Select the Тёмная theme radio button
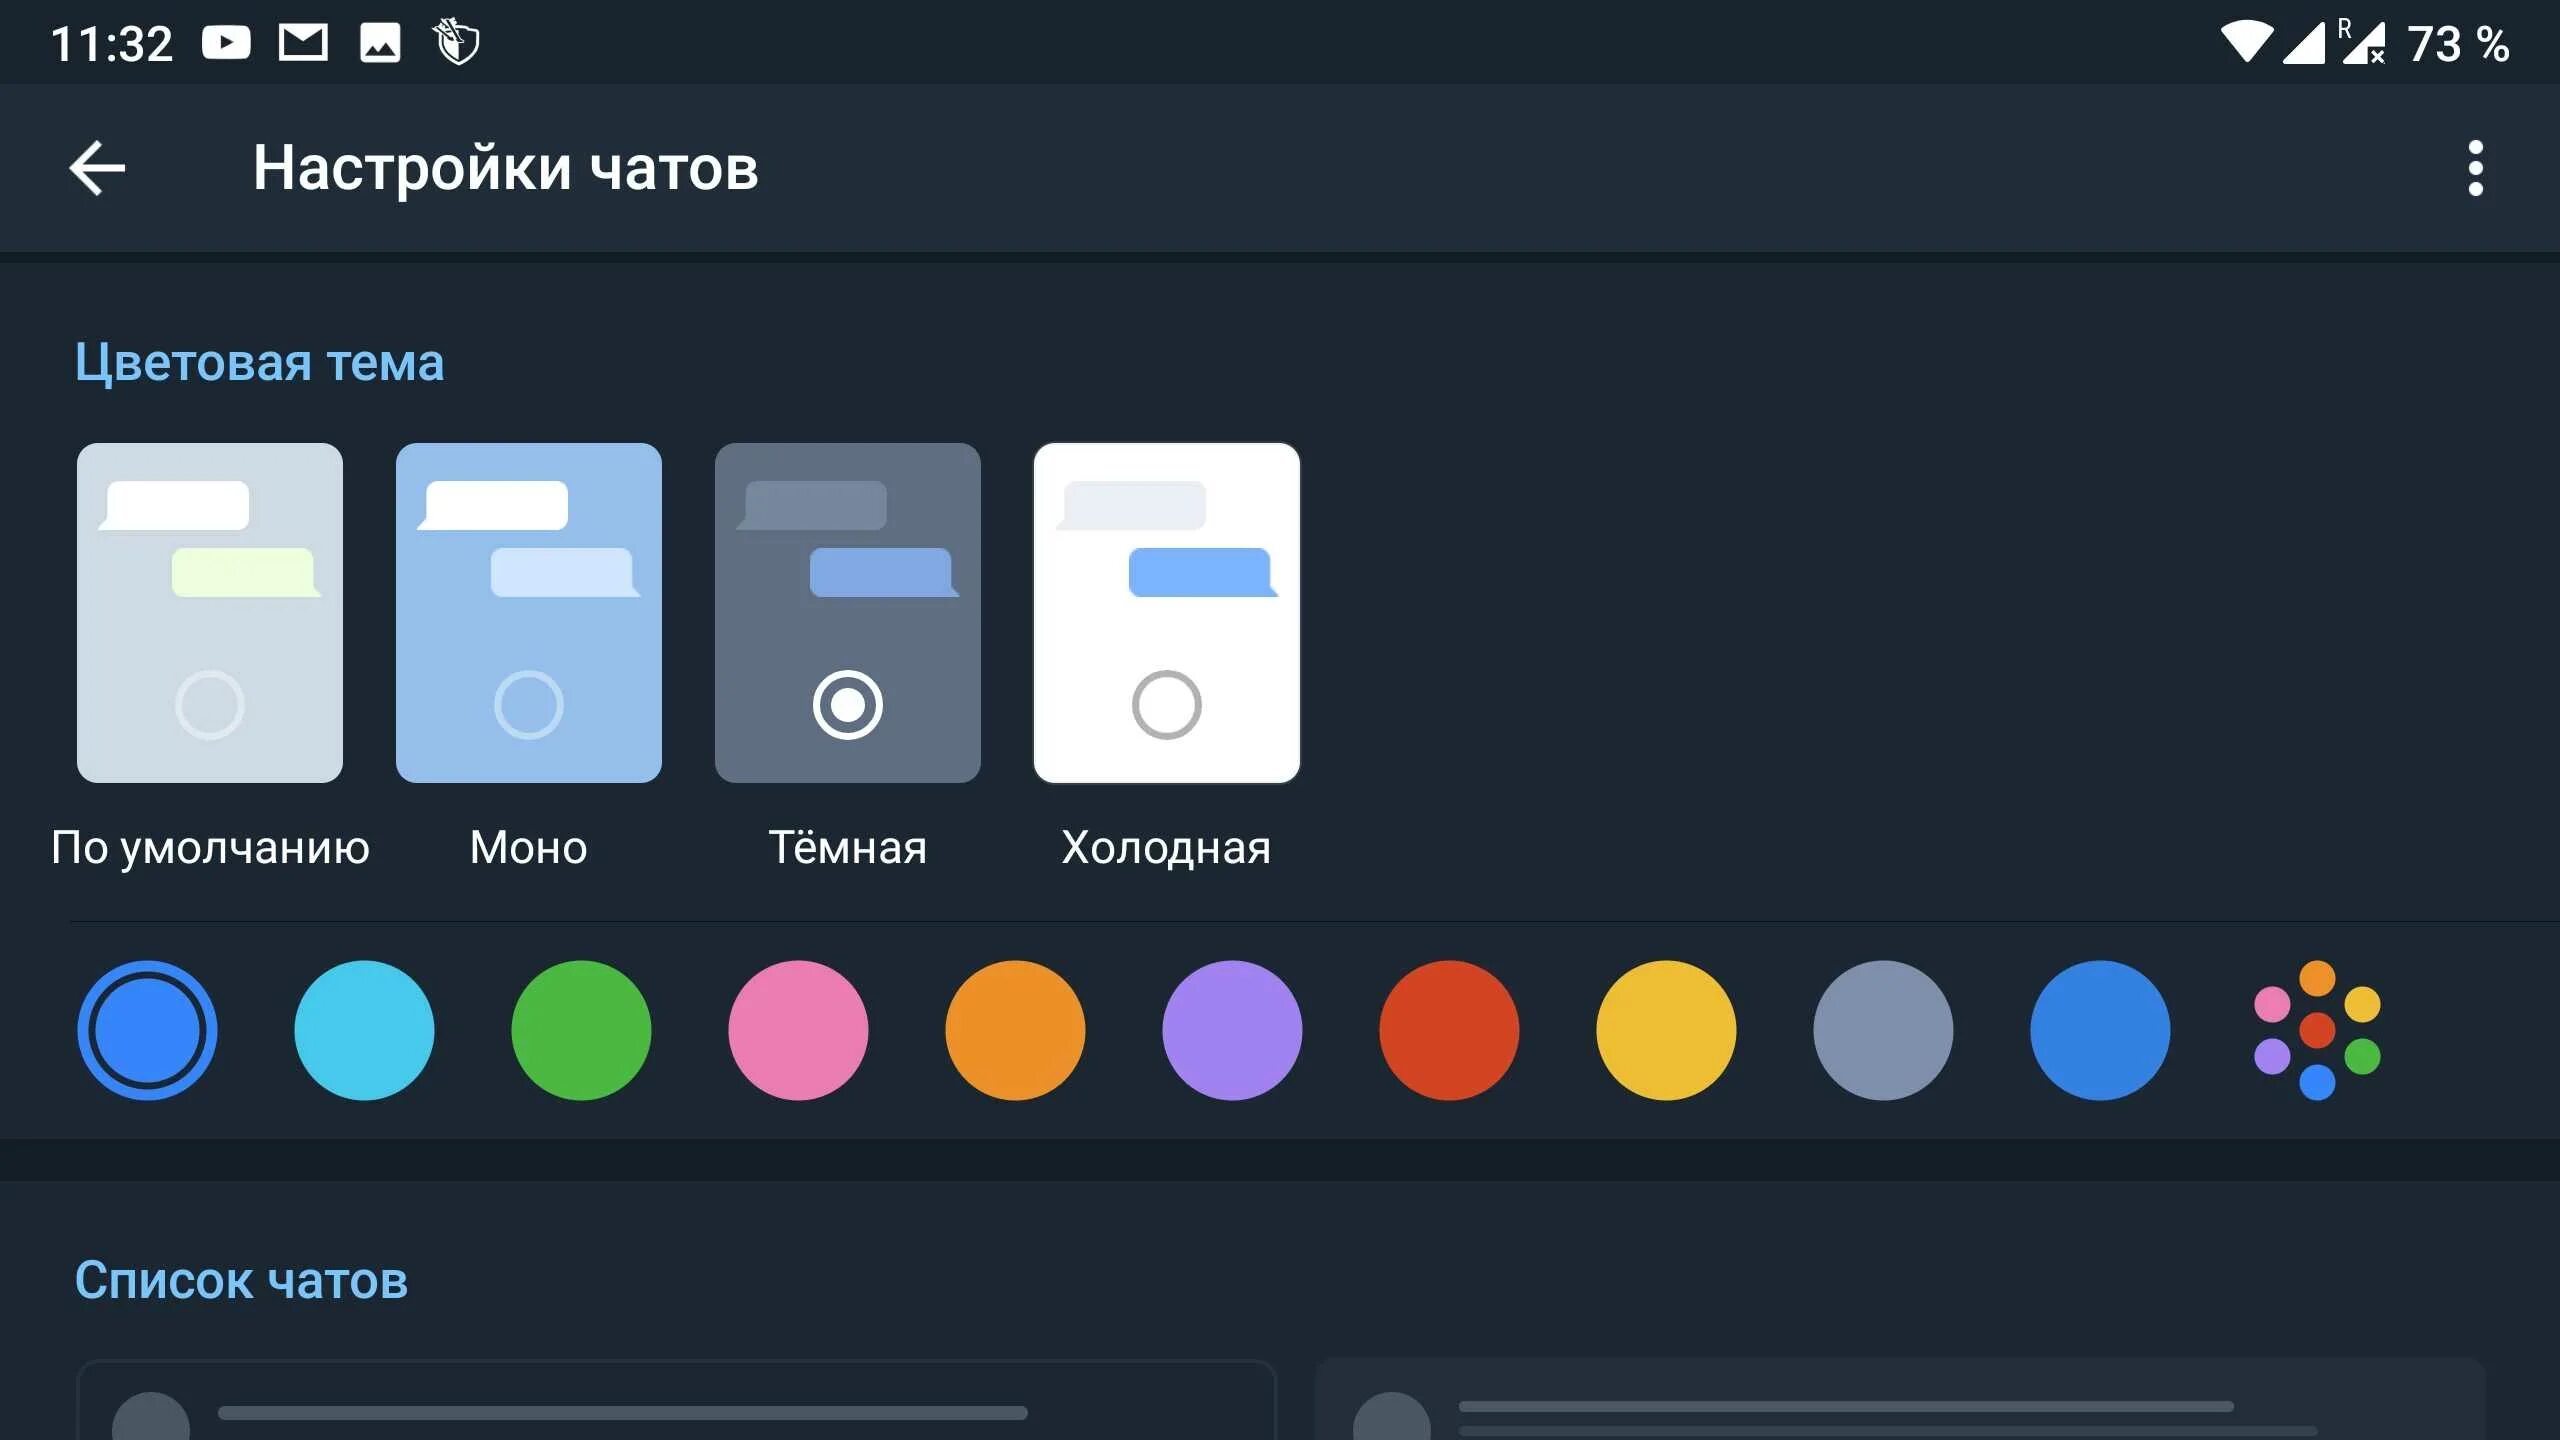The width and height of the screenshot is (2560, 1440). [847, 705]
